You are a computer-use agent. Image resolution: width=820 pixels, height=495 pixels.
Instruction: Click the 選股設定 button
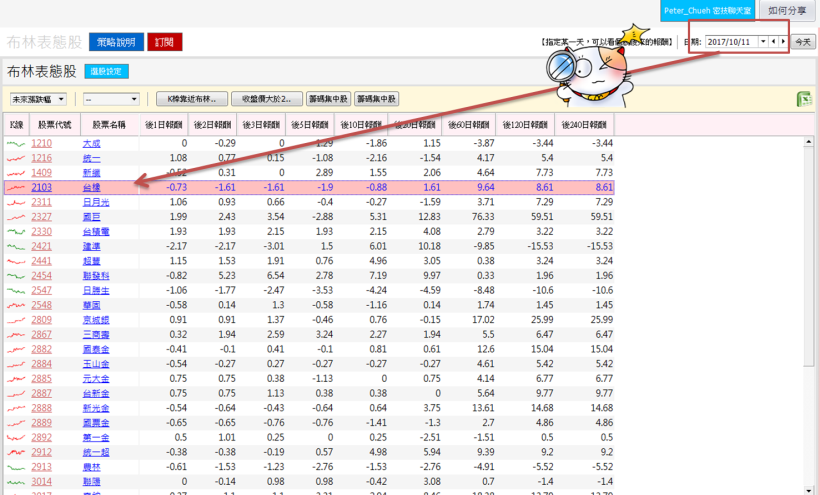point(106,72)
